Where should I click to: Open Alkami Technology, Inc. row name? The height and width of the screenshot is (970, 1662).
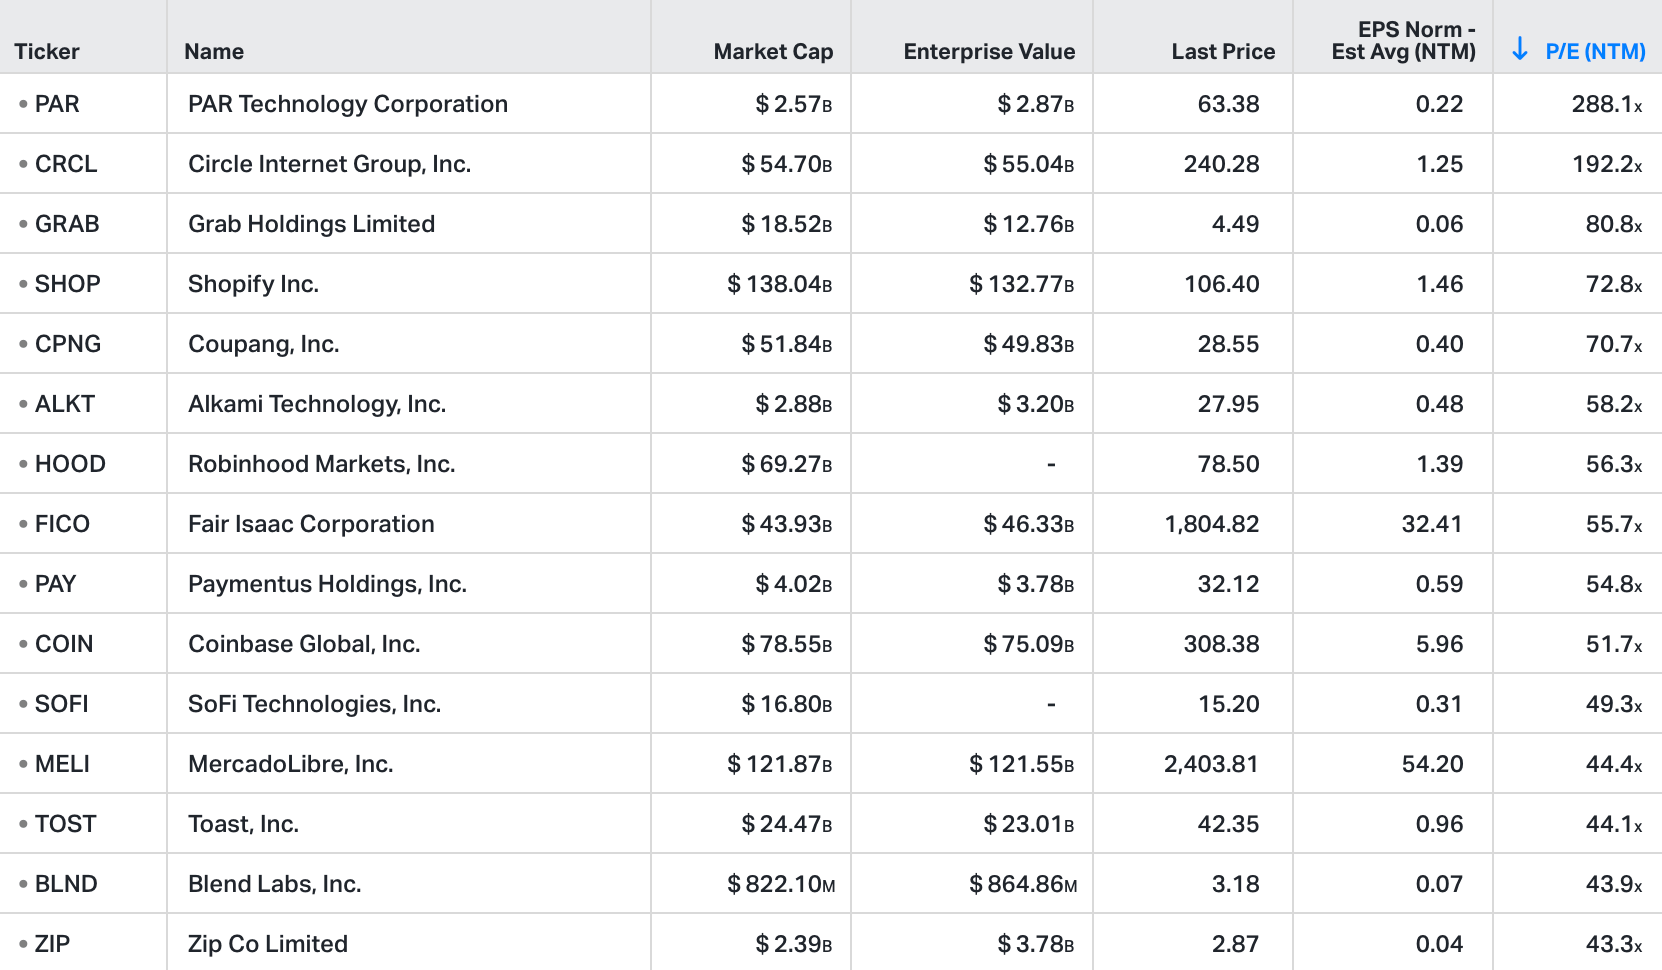pos(317,404)
